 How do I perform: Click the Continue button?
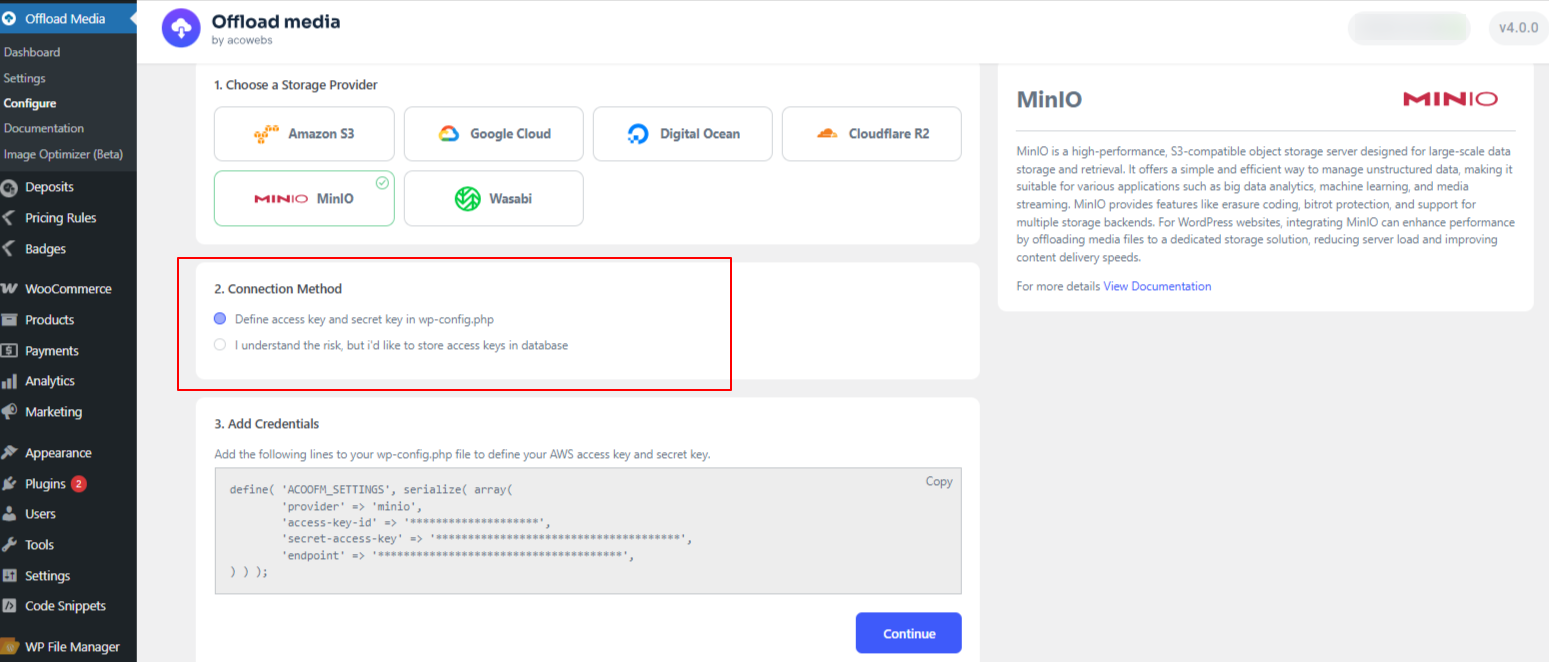click(909, 634)
